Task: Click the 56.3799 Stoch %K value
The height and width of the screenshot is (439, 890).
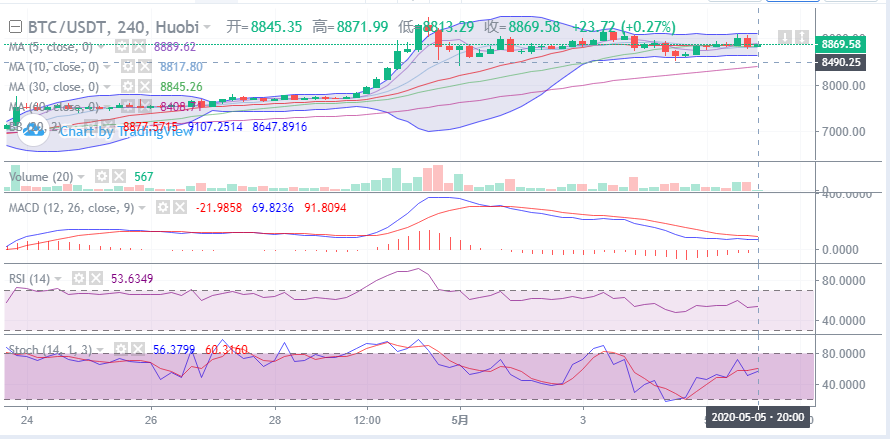Action: pyautogui.click(x=175, y=349)
